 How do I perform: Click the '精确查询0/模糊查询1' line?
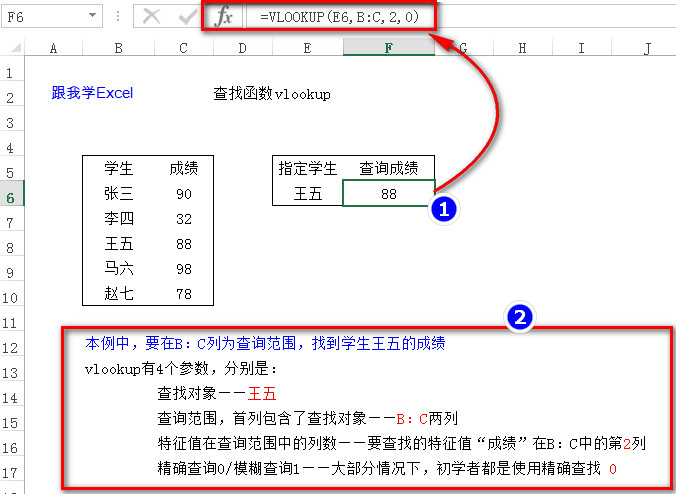(x=387, y=468)
